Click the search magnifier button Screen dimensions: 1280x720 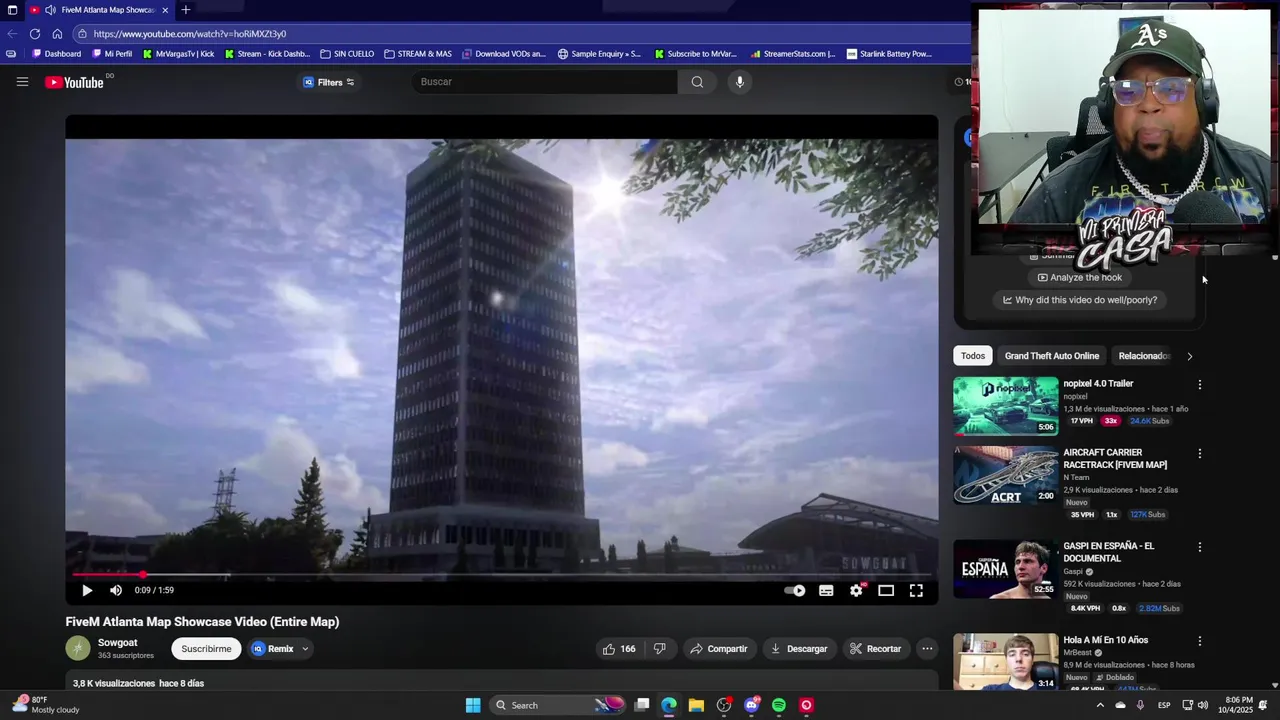click(697, 82)
